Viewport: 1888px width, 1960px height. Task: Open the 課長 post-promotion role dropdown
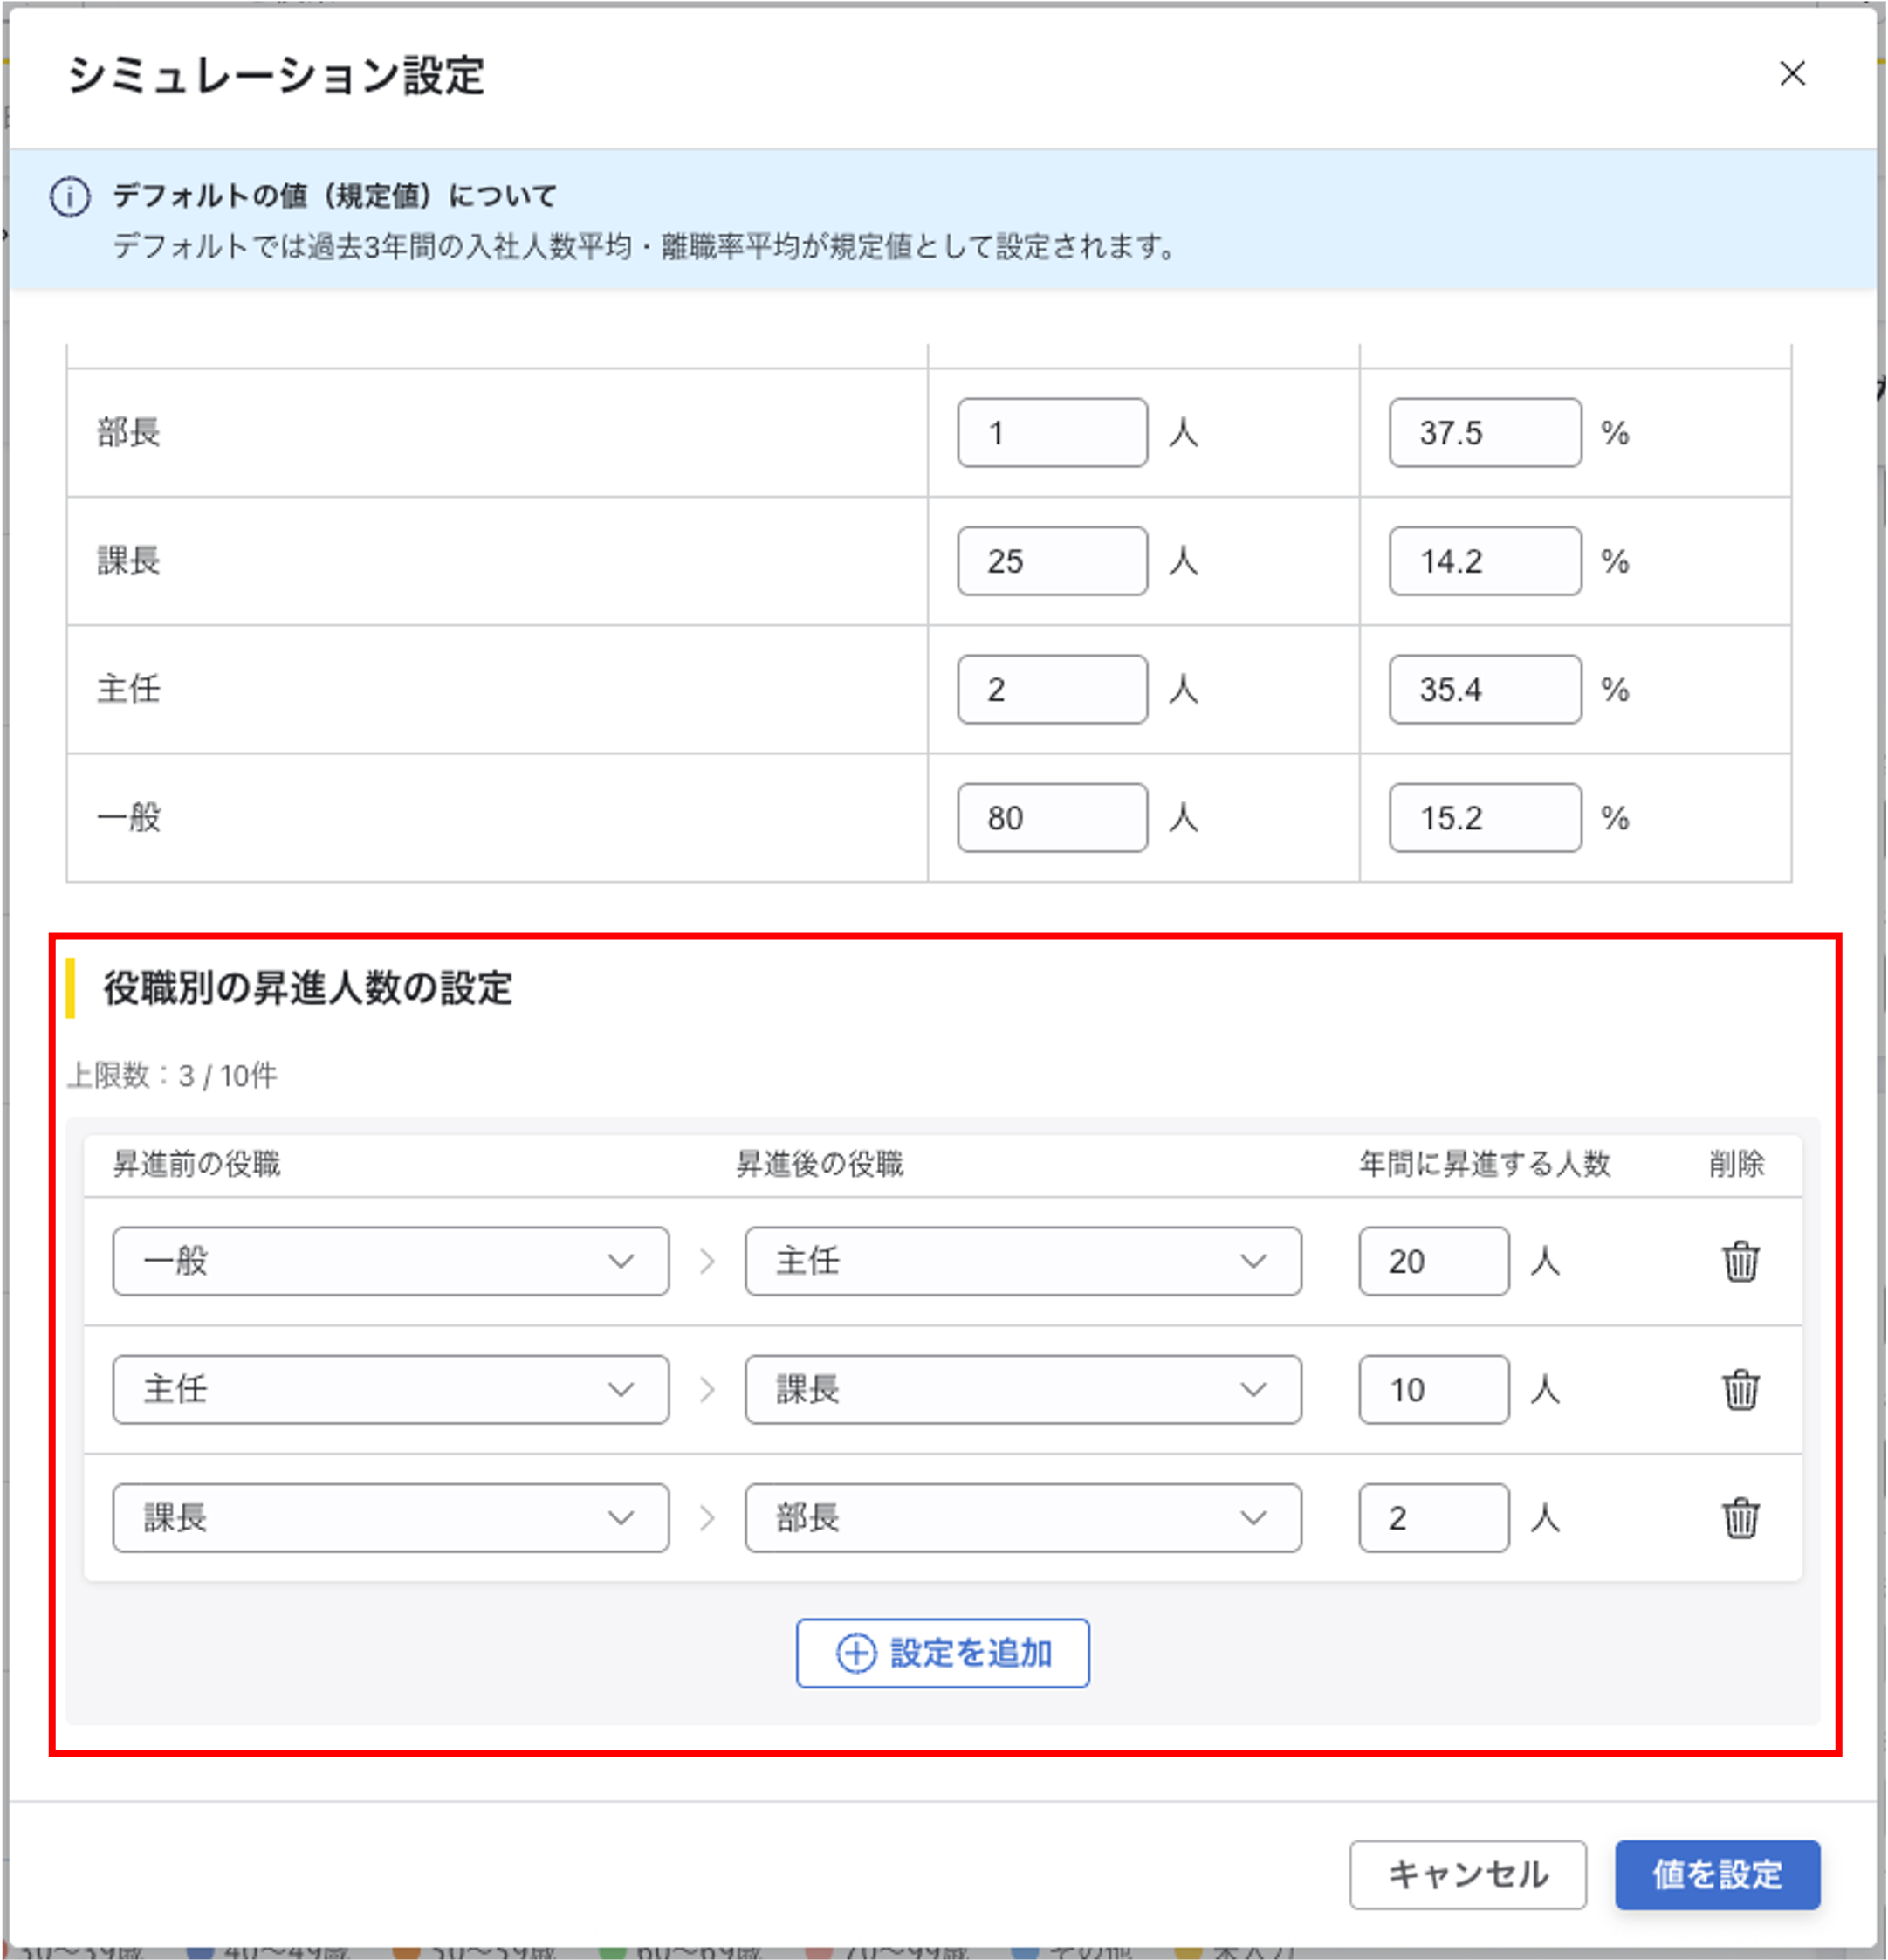click(1022, 1389)
